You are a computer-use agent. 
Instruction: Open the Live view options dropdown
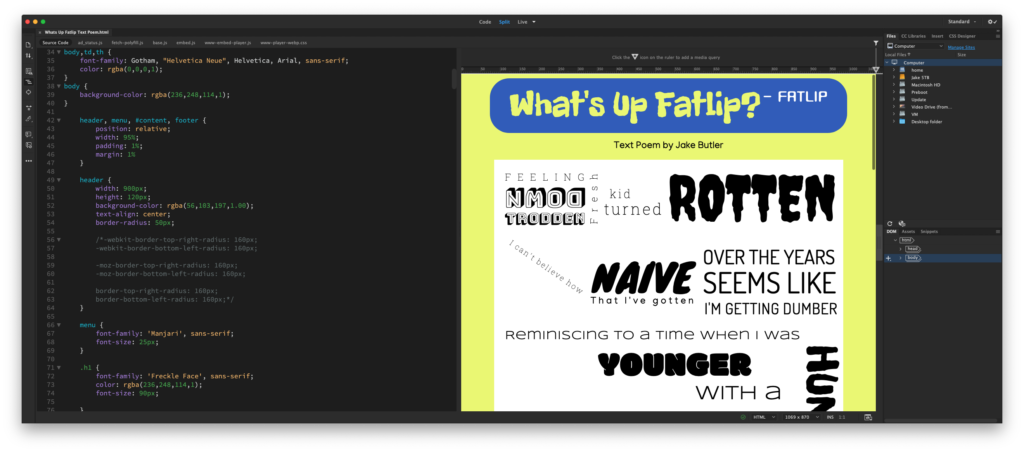pyautogui.click(x=534, y=21)
